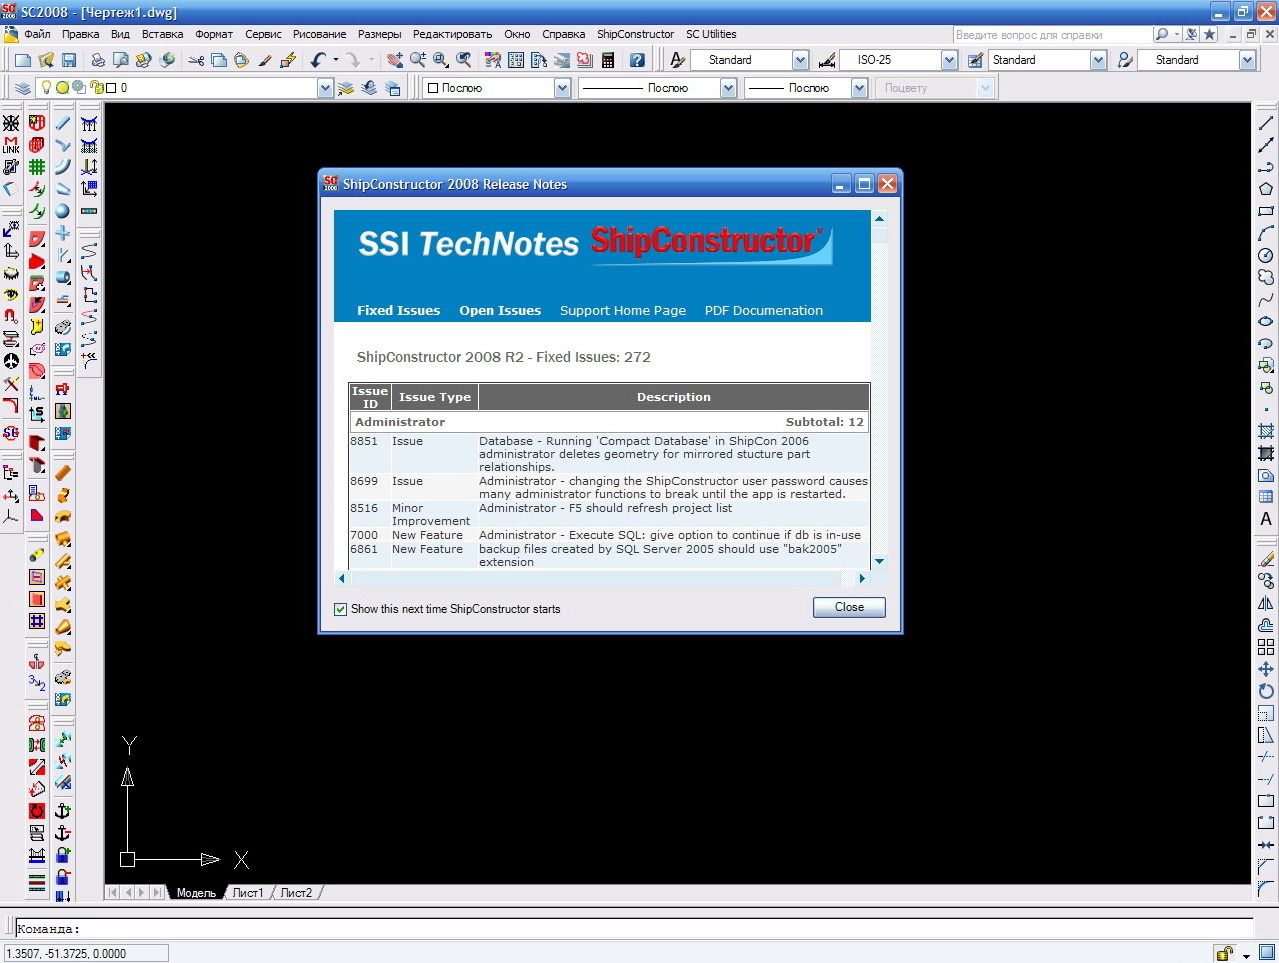Viewport: 1279px width, 963px height.
Task: Expand the layer selection dropdown
Action: coord(324,88)
